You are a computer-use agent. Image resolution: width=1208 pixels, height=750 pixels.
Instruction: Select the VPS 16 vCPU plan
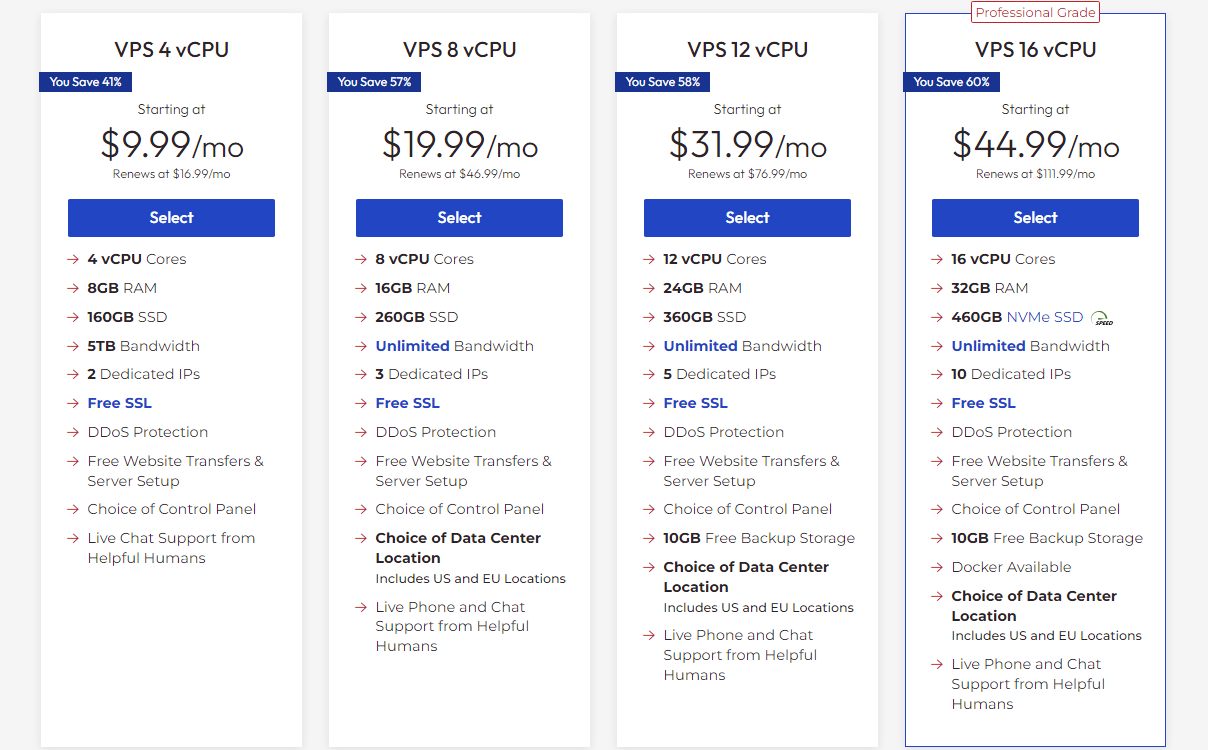coord(1035,218)
